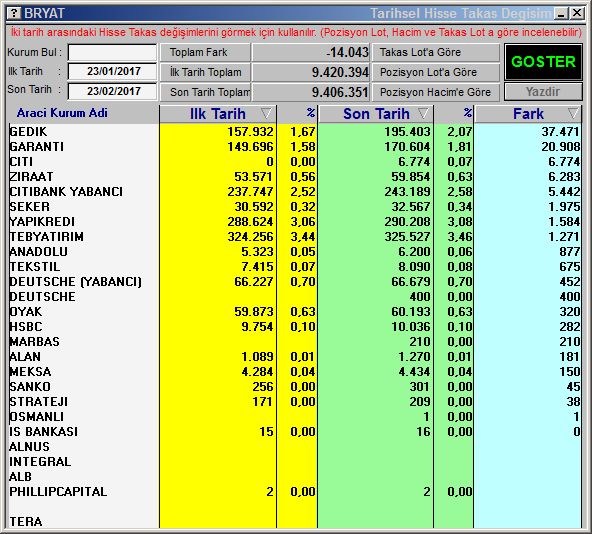The height and width of the screenshot is (534, 592).
Task: Open the Son Tarih column sort arrow
Action: pos(424,113)
